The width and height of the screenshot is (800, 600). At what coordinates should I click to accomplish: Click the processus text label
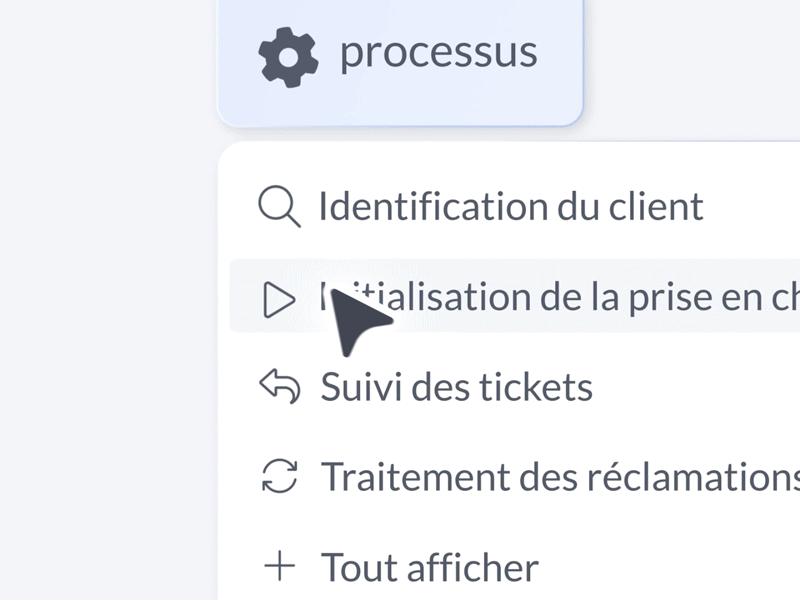tap(438, 54)
